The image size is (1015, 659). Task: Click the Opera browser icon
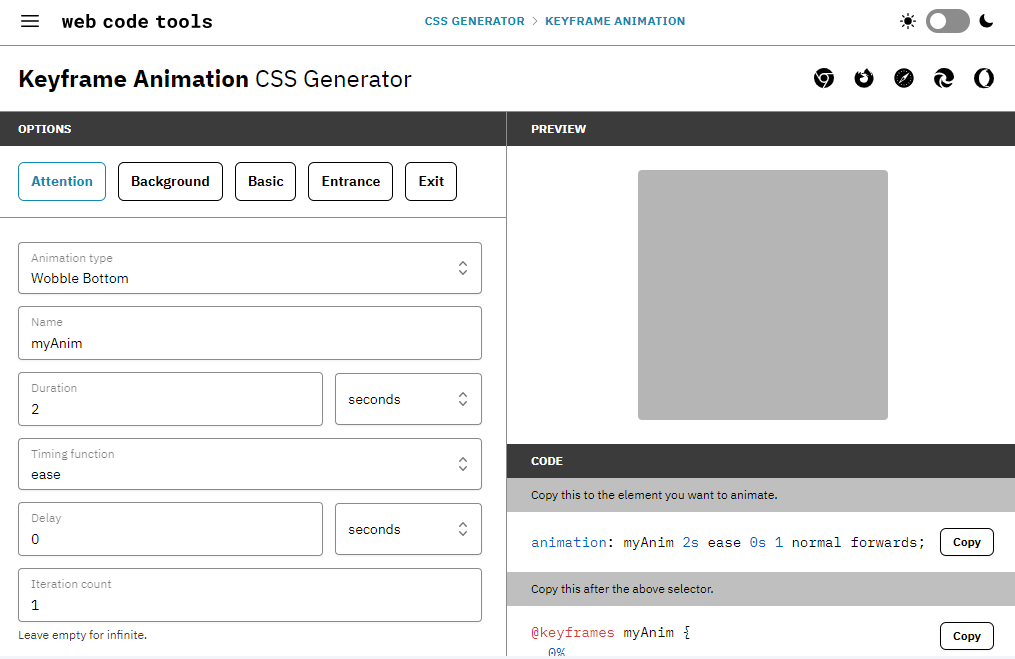pos(984,79)
